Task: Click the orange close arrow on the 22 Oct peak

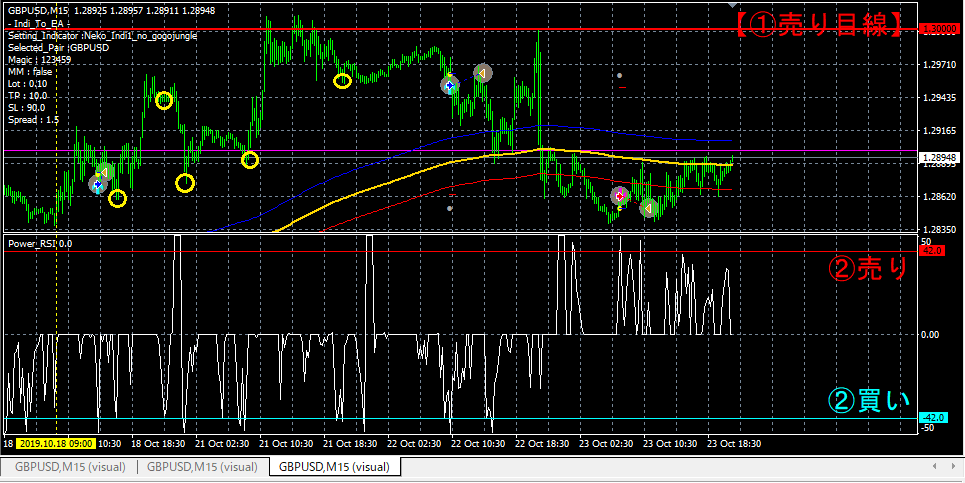Action: point(482,73)
